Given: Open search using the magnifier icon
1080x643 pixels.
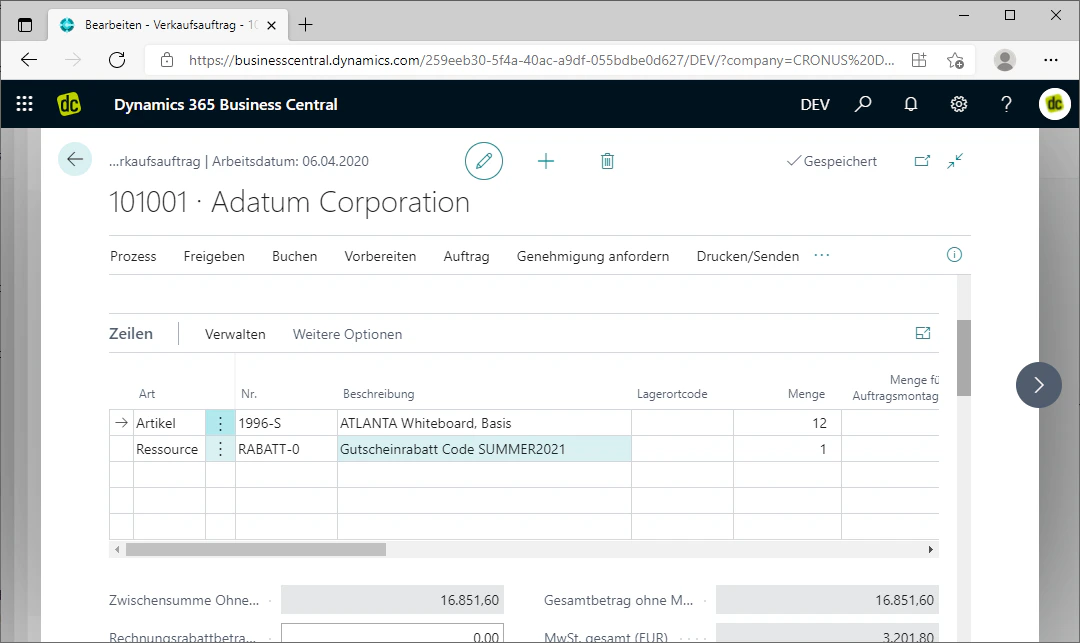Looking at the screenshot, I should 862,104.
